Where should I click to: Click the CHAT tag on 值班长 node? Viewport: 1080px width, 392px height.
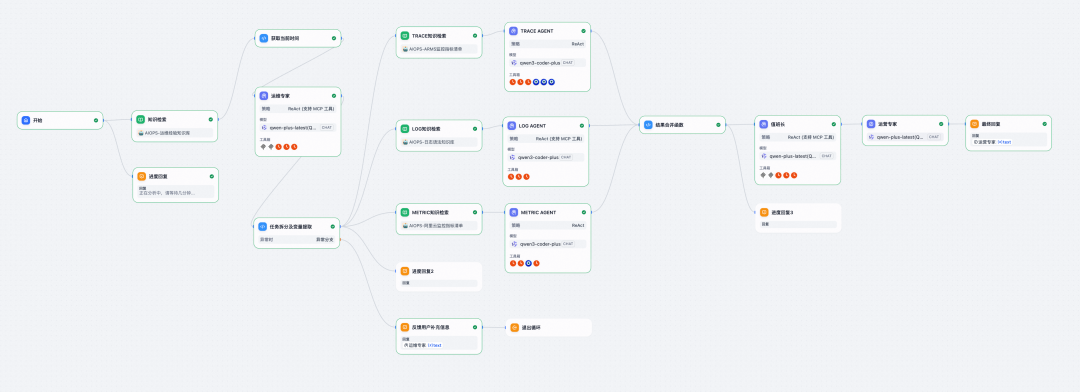(827, 156)
